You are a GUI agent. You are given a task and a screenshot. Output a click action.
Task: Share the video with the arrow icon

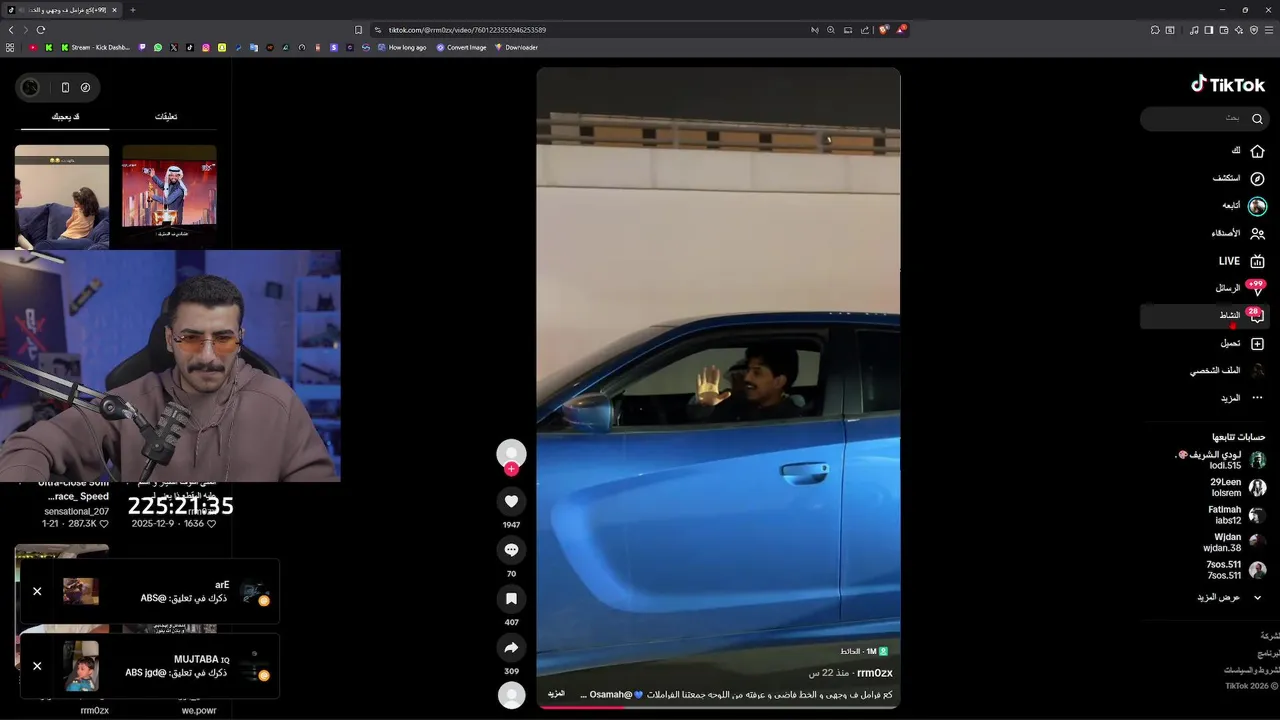(511, 647)
